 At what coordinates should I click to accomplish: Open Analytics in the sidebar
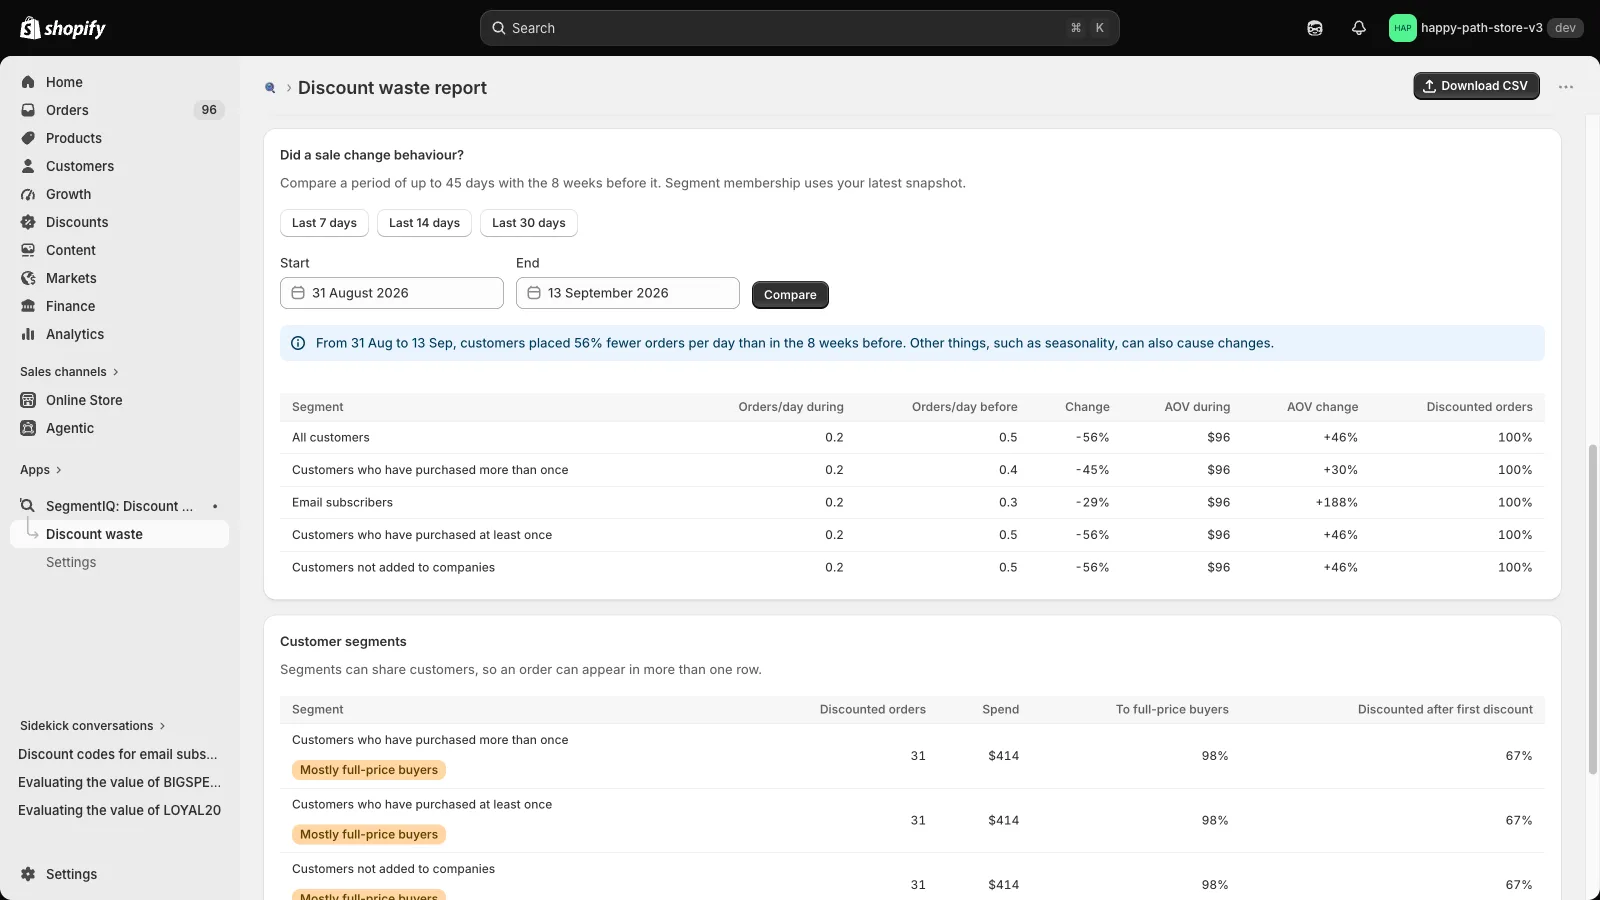120,334
